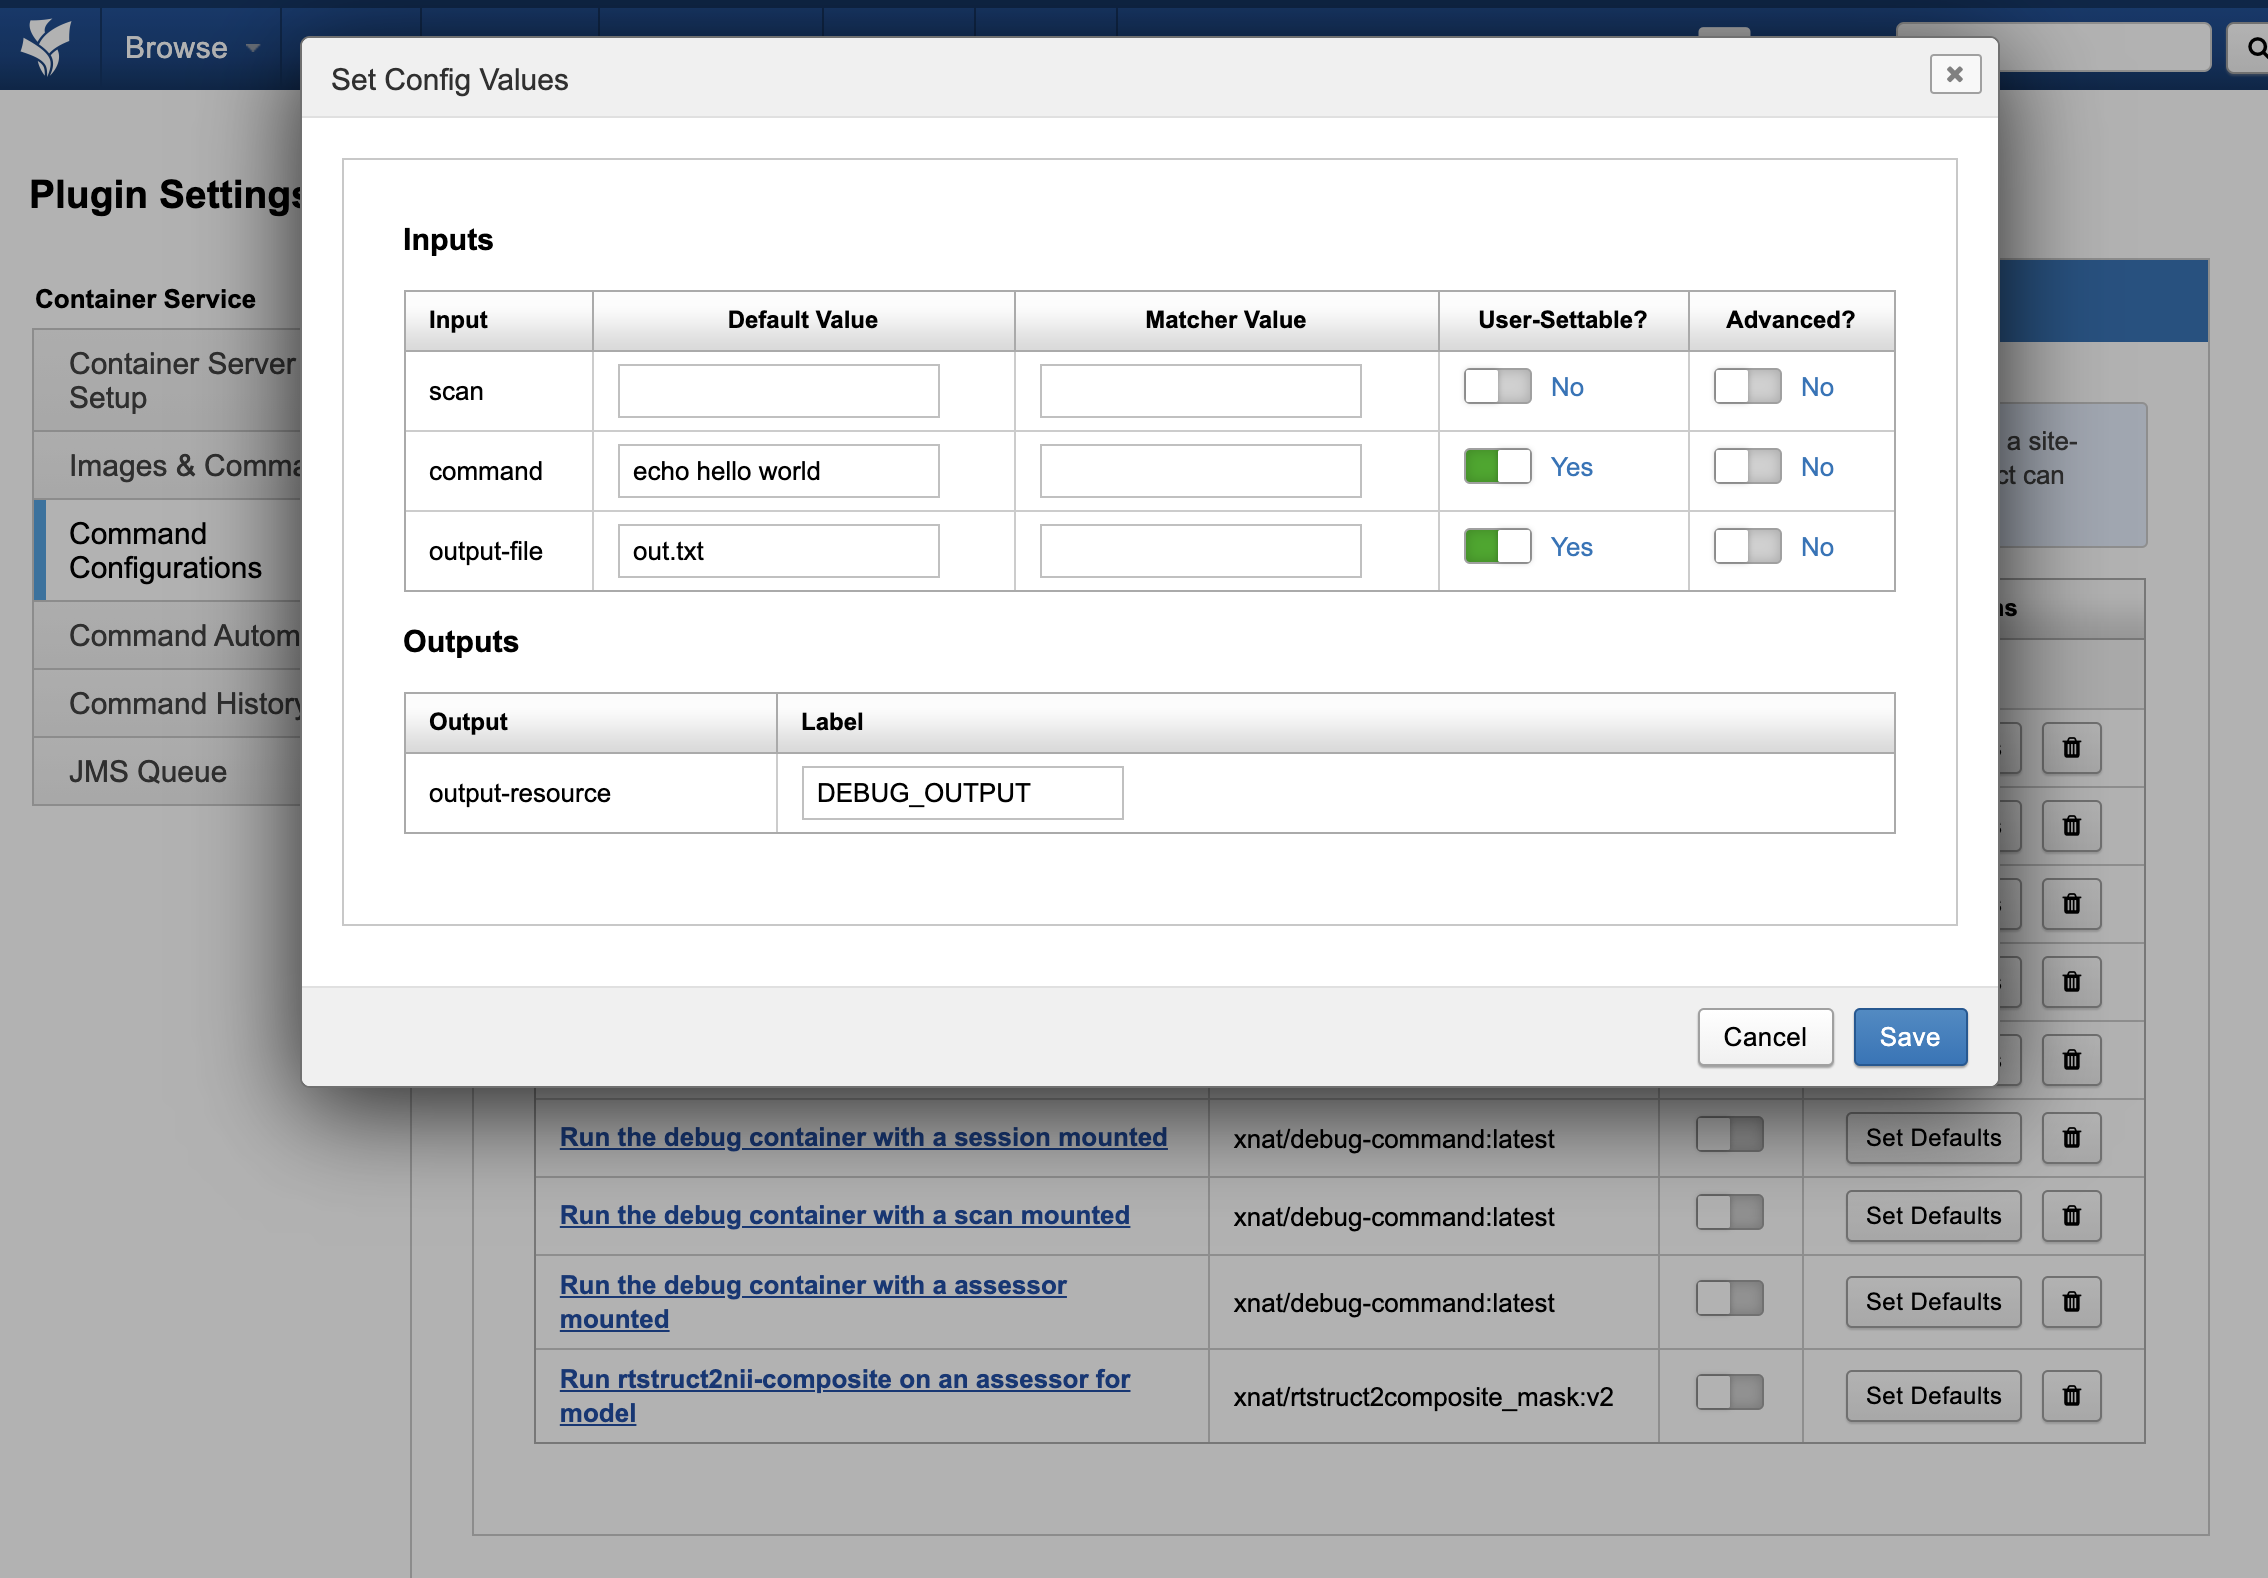
Task: Delete the debug scan mounted command row
Action: [x=2071, y=1216]
